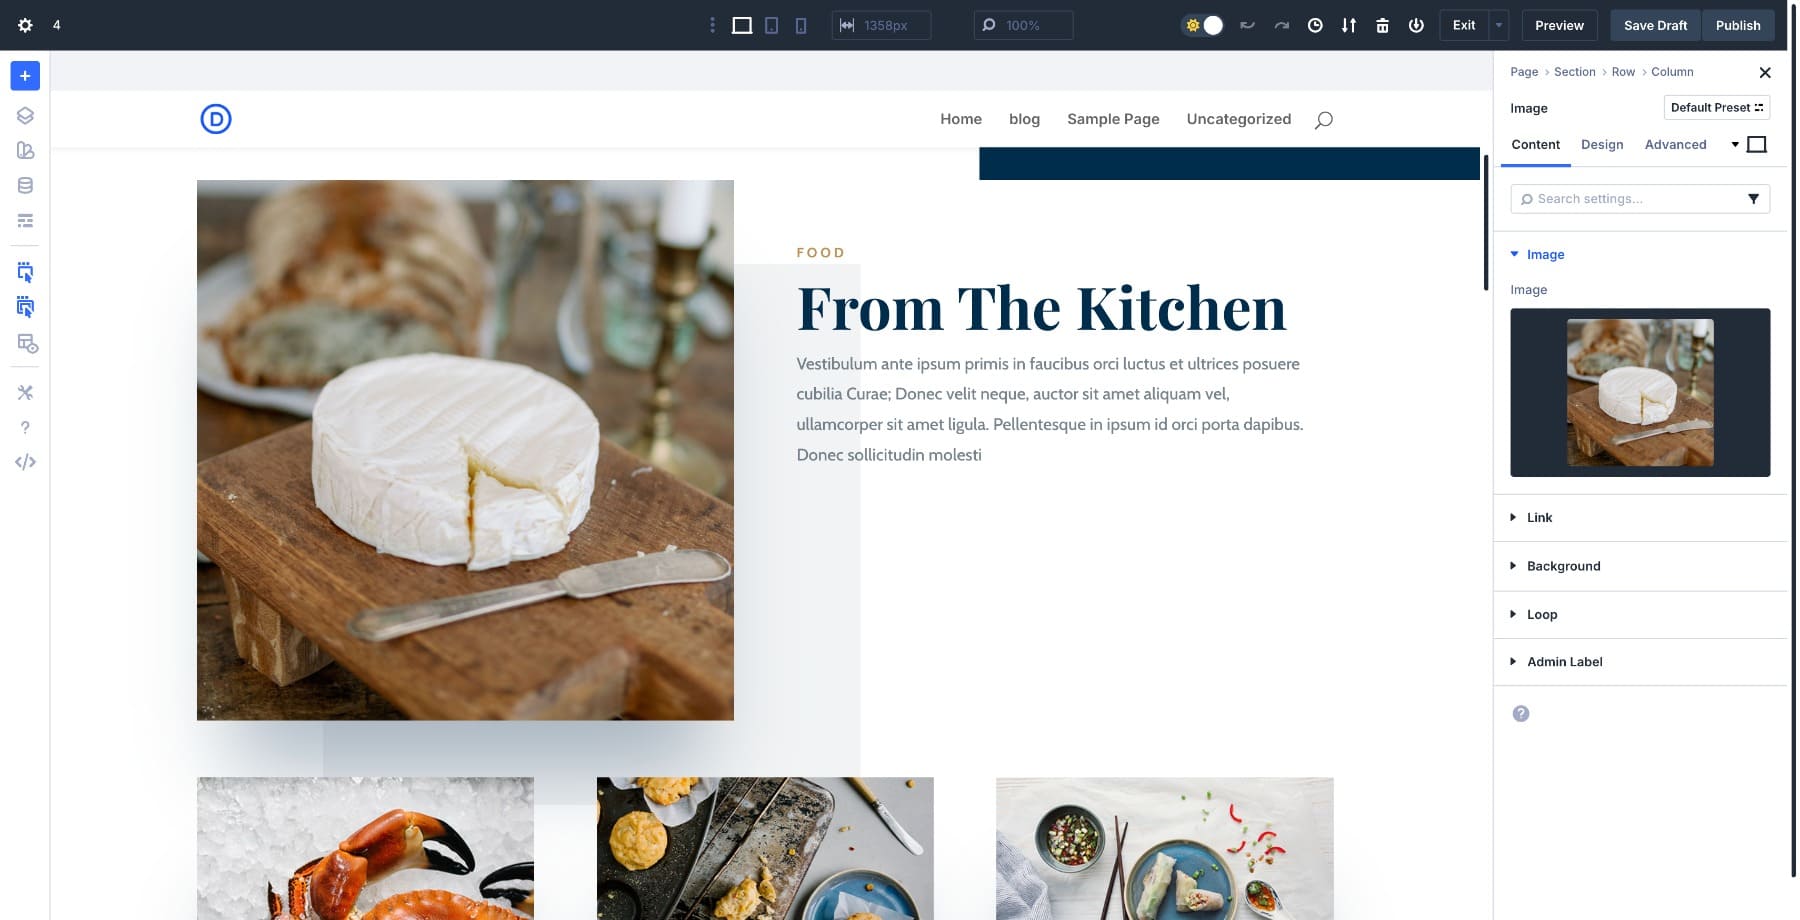Click the Save Draft button

[x=1655, y=25]
